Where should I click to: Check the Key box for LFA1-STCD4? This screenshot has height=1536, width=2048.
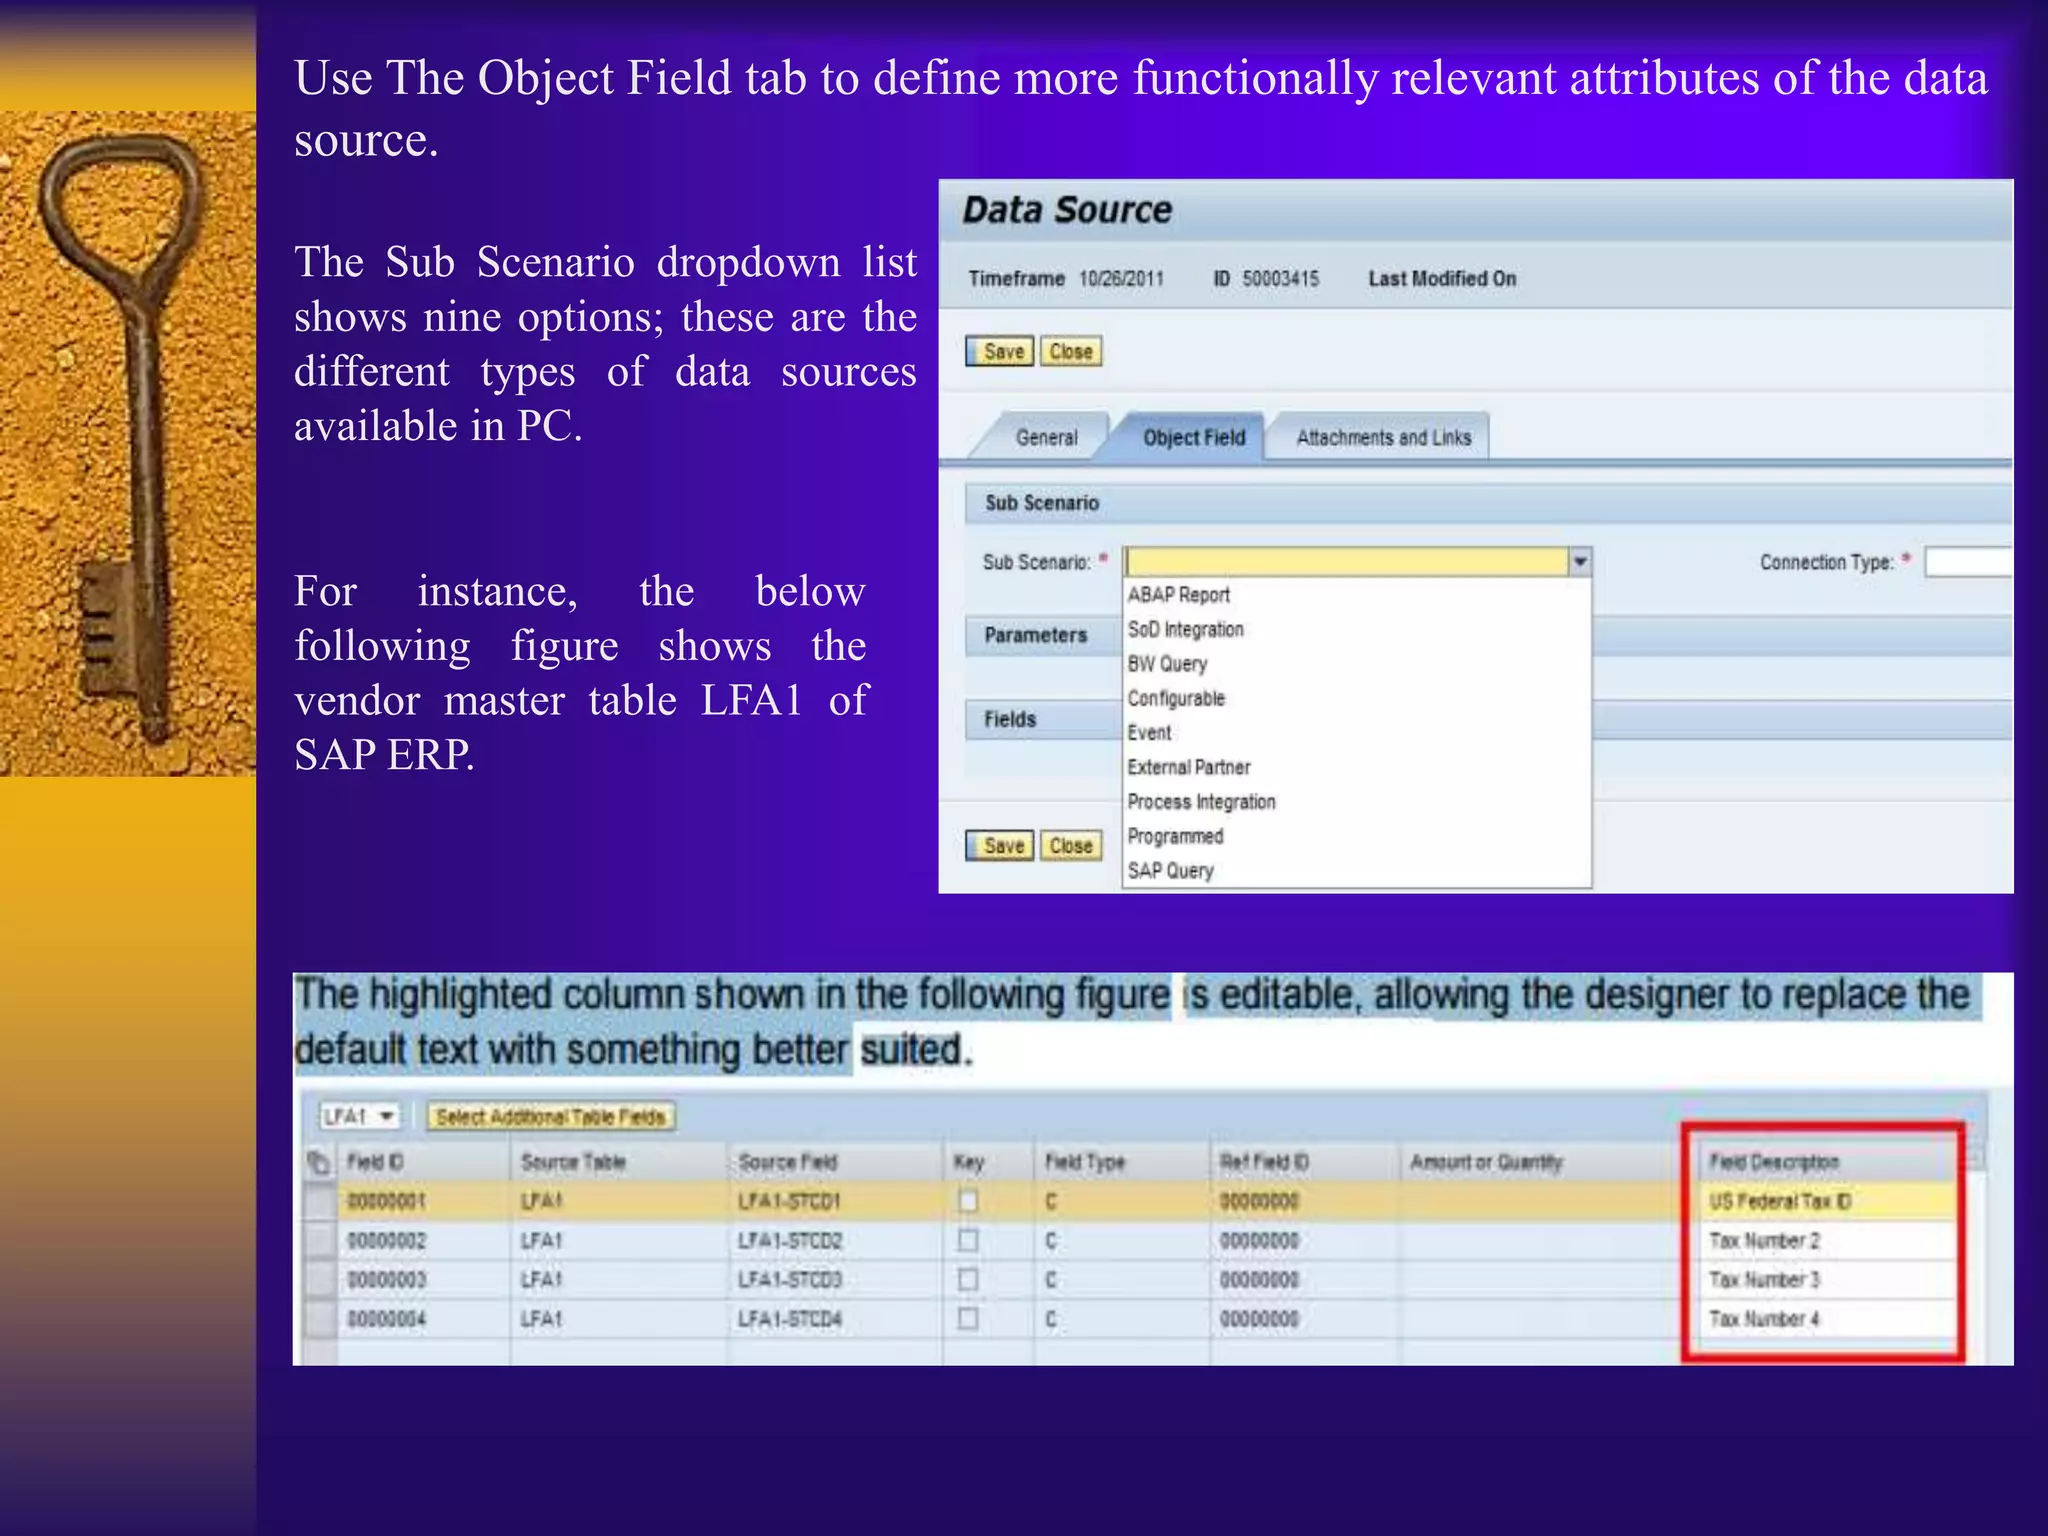968,1318
